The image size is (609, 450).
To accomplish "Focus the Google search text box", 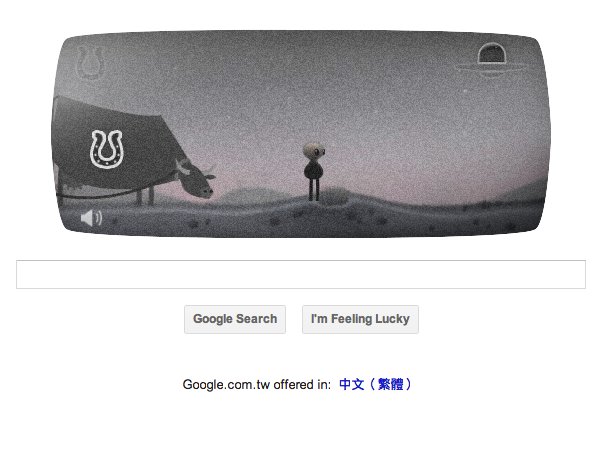I will click(x=301, y=274).
